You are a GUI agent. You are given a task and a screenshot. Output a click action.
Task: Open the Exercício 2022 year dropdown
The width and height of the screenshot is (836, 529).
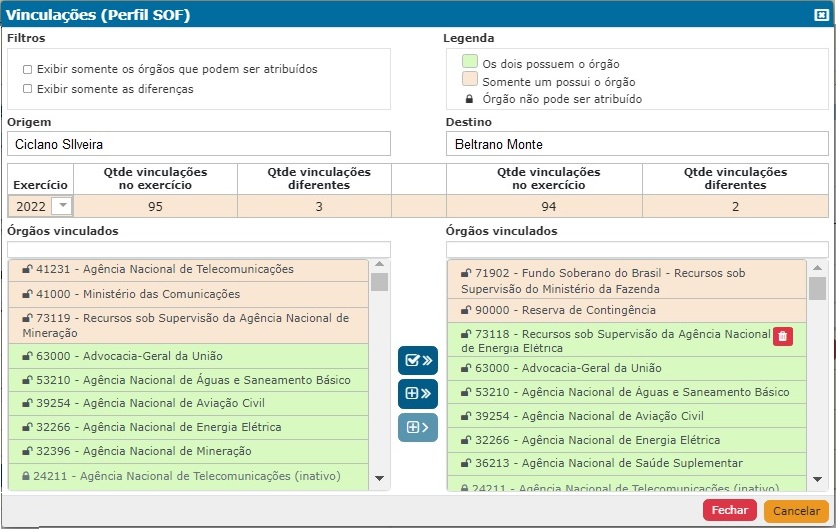click(x=62, y=206)
